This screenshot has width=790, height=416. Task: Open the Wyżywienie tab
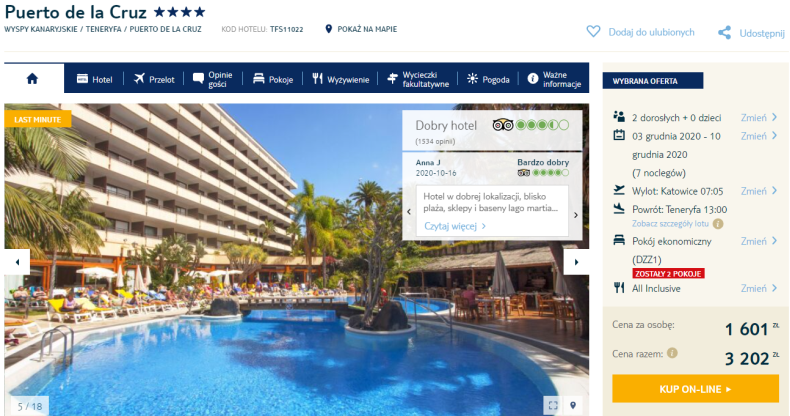341,79
